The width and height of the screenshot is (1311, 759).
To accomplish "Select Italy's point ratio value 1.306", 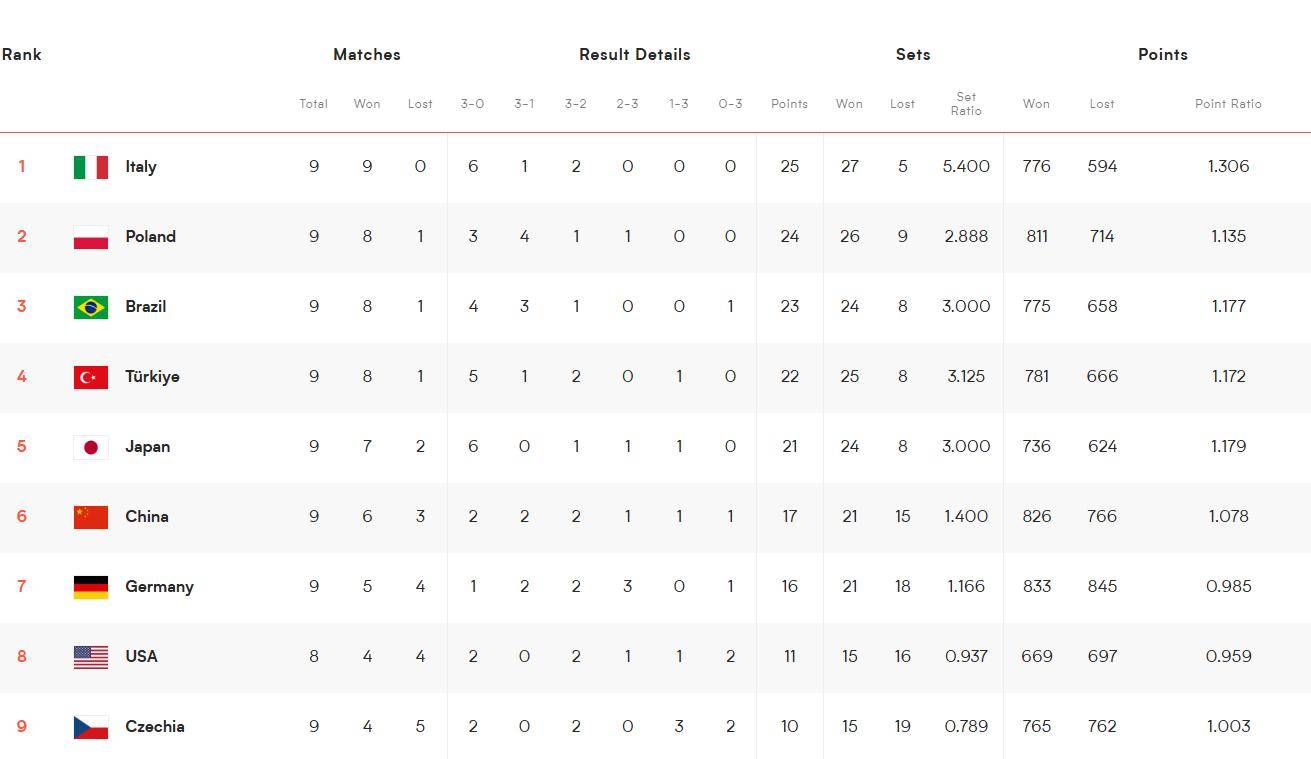I will click(1228, 167).
